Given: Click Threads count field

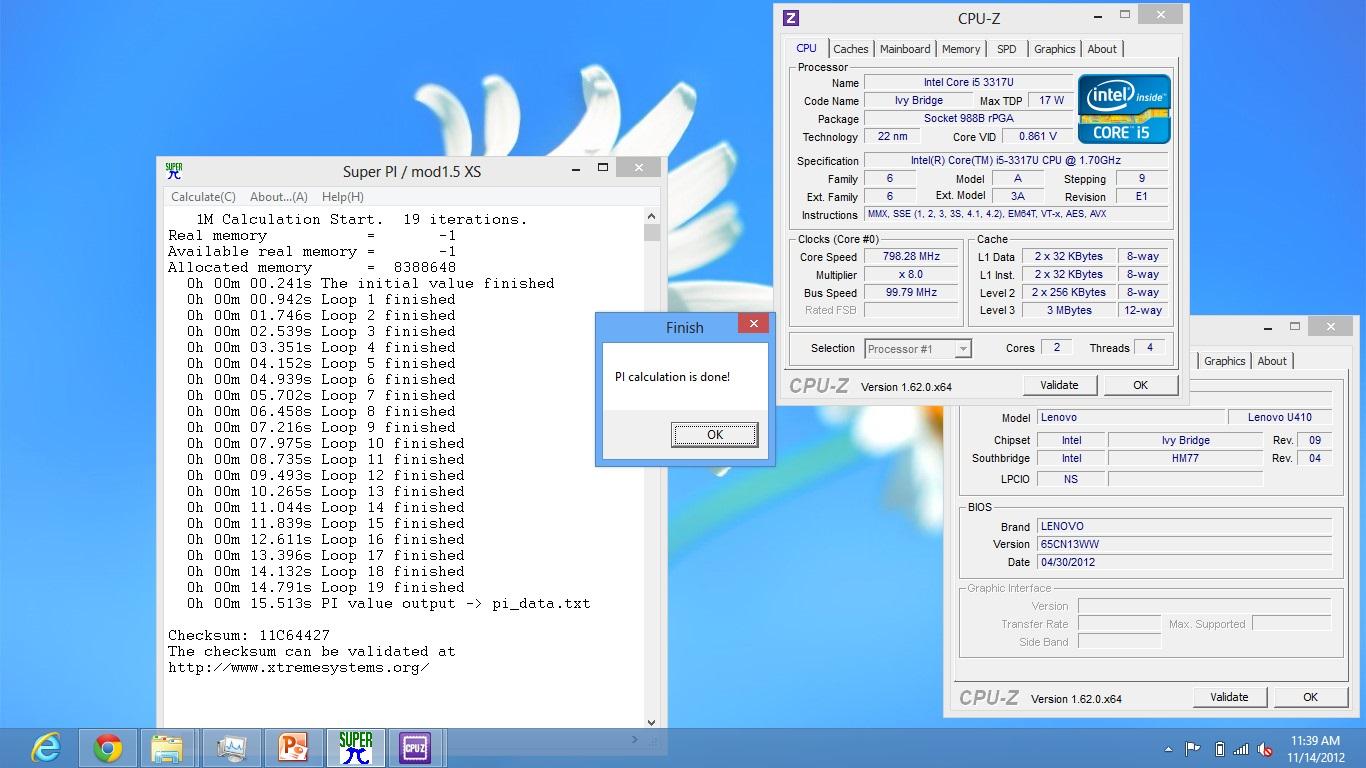Looking at the screenshot, I should coord(1149,347).
